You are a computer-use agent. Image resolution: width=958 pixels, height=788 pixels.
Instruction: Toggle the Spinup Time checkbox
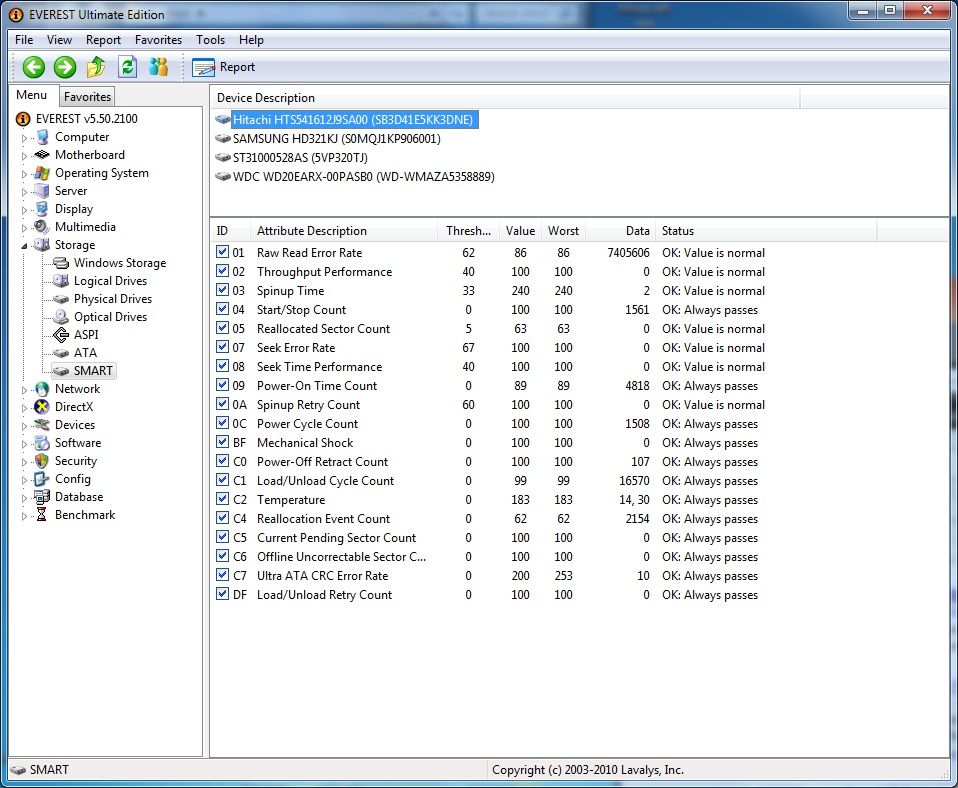[222, 290]
